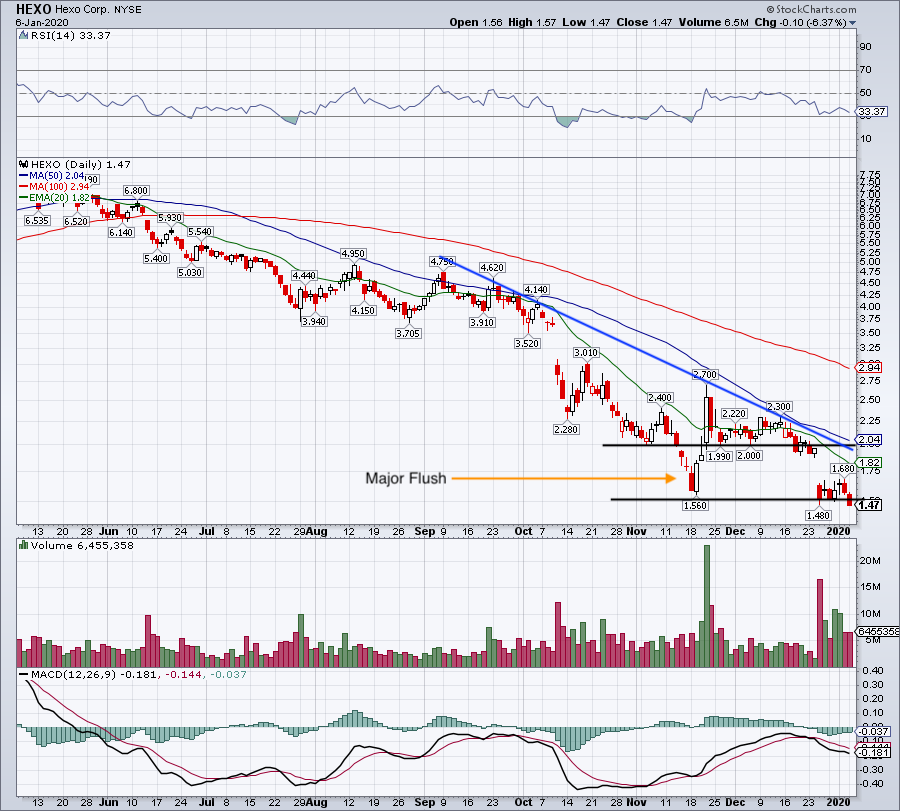Click the 3.705 low price label

point(408,333)
